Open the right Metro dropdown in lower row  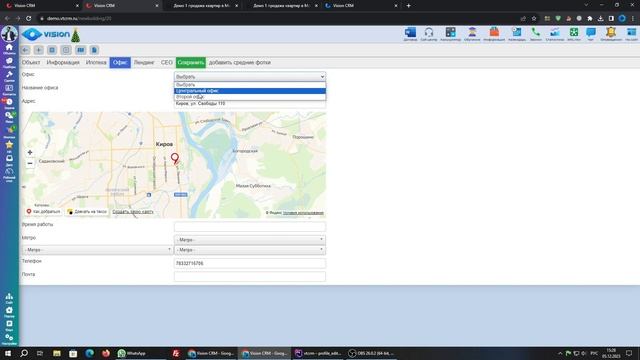point(250,249)
